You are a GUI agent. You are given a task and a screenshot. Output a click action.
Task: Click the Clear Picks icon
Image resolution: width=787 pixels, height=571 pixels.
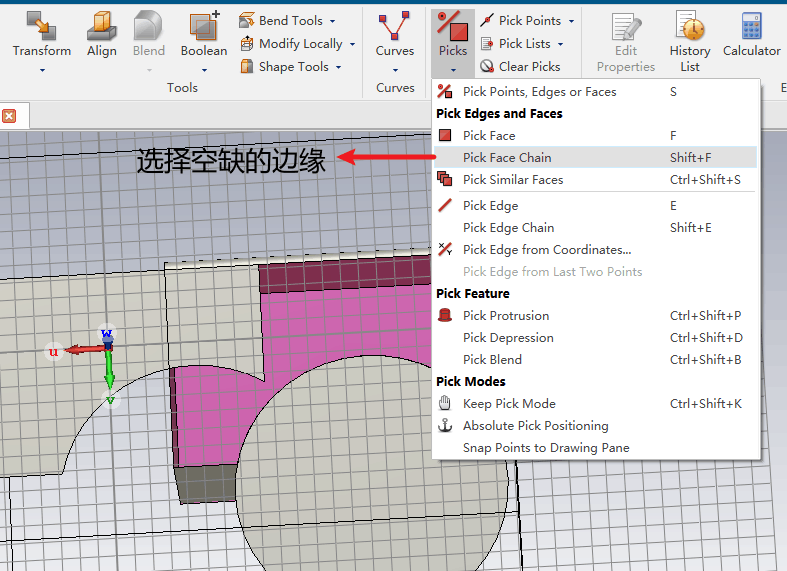click(486, 66)
